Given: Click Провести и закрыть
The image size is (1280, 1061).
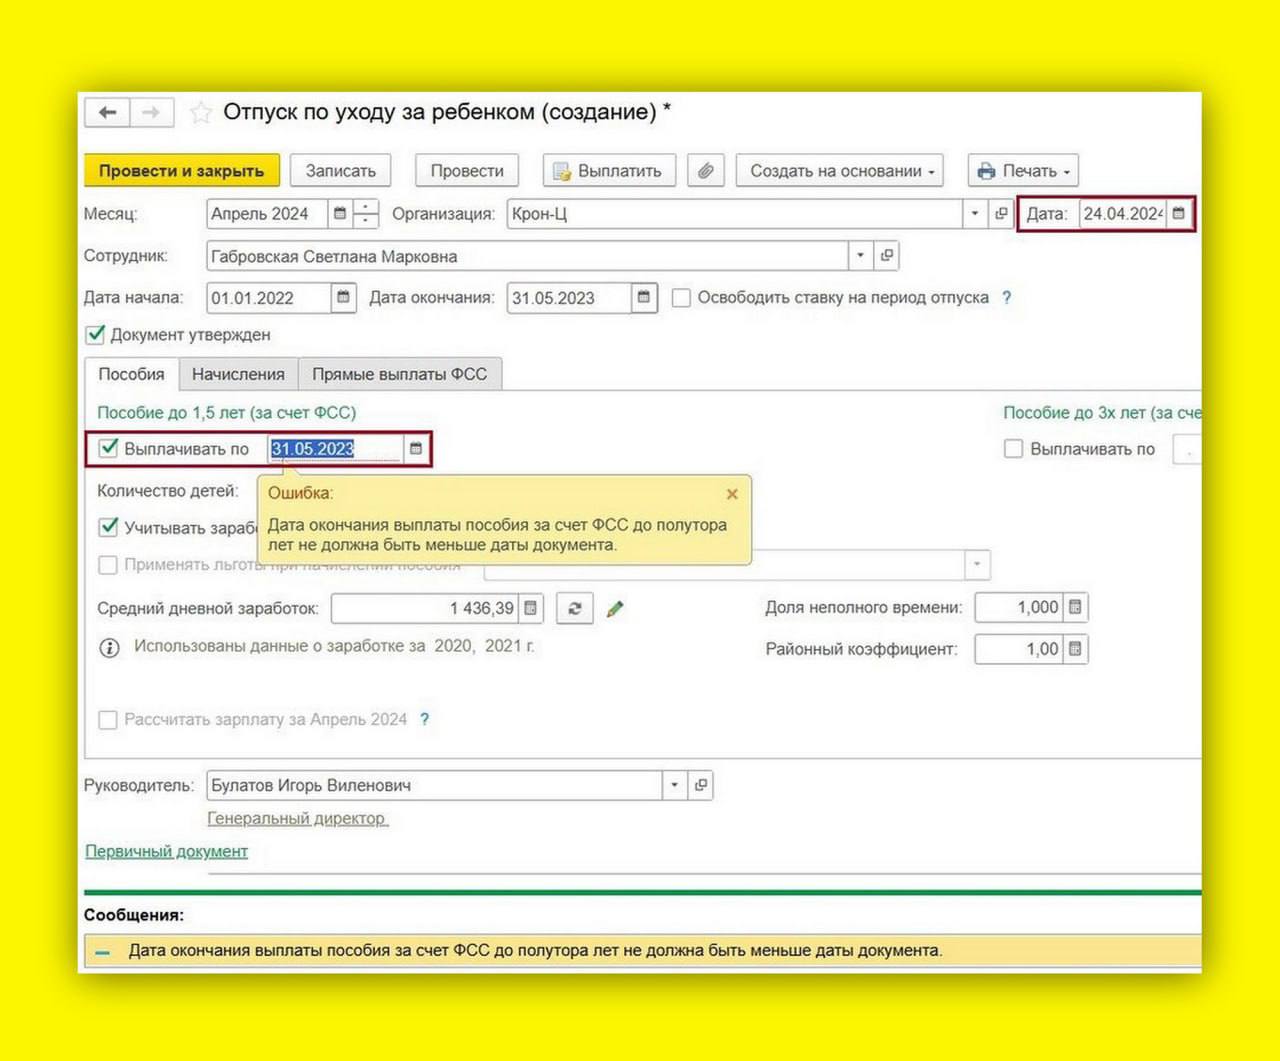Looking at the screenshot, I should point(181,171).
